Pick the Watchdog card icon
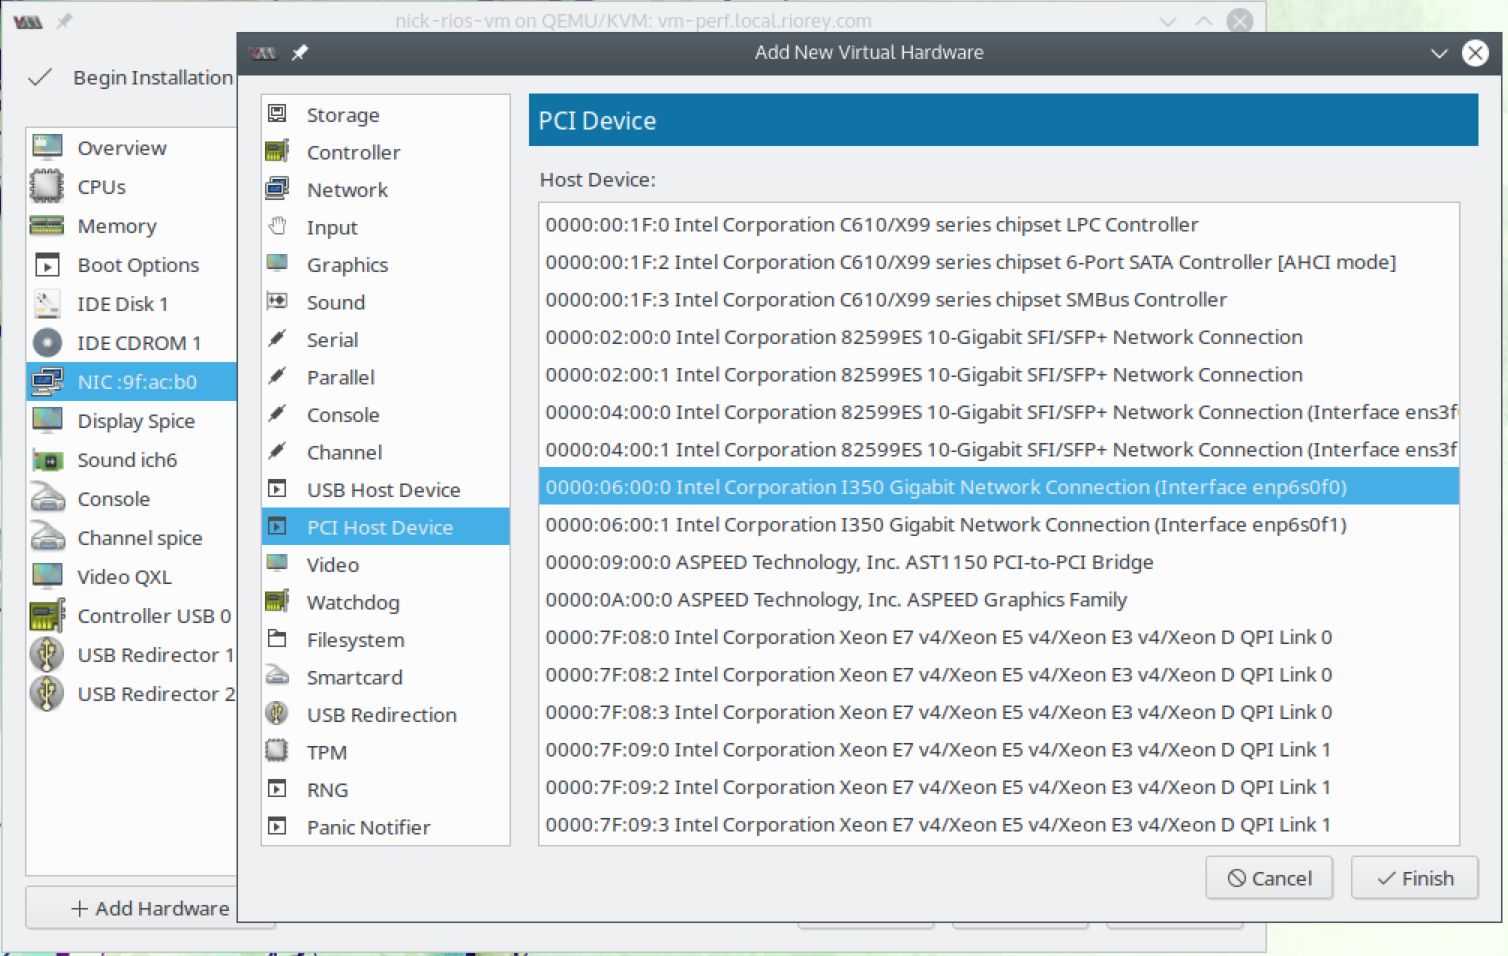Viewport: 1508px width, 956px height. 277,602
